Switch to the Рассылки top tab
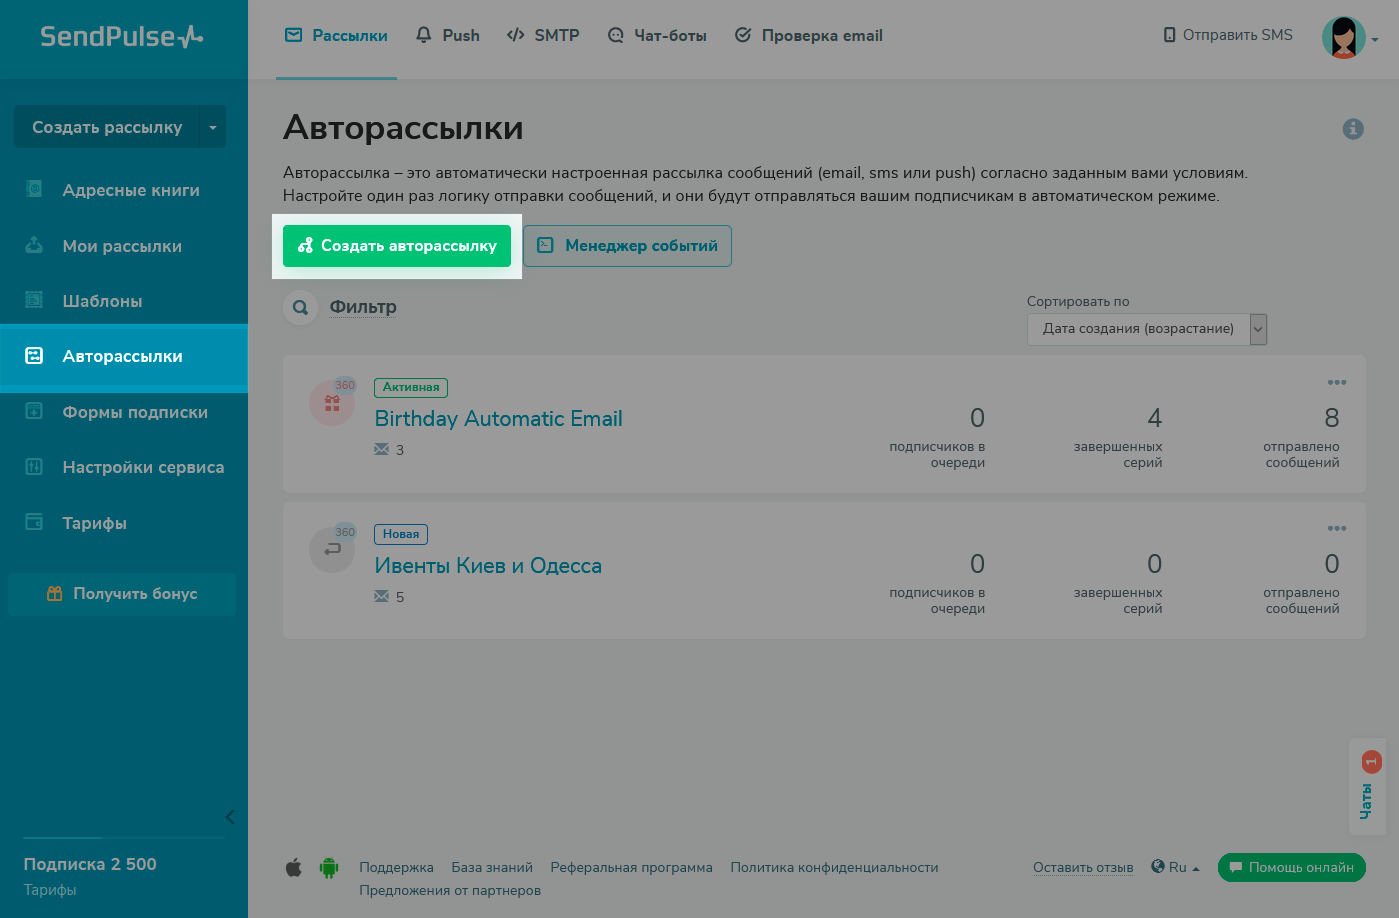 coord(336,36)
